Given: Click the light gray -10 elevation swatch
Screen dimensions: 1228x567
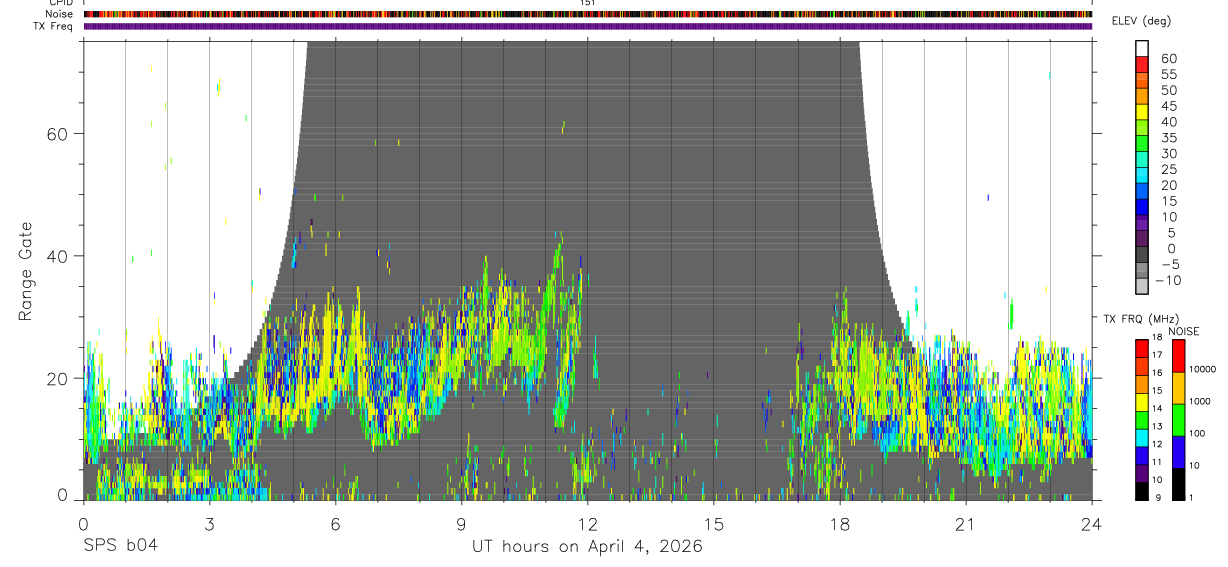Looking at the screenshot, I should pyautogui.click(x=1141, y=286).
